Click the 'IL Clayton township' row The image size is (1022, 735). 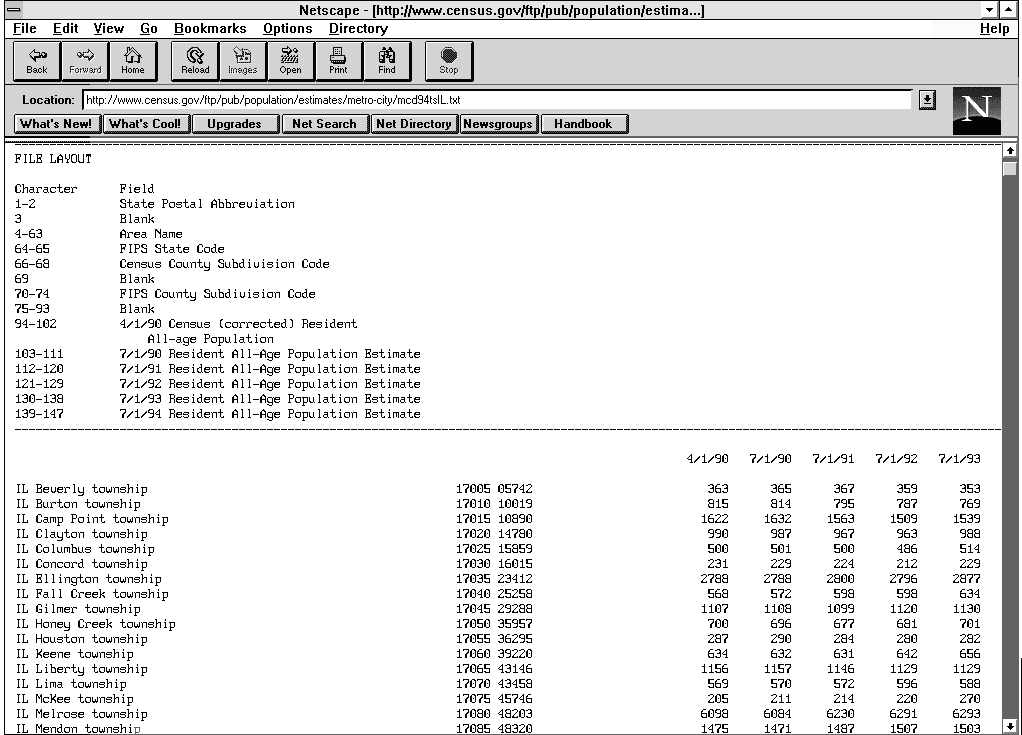498,534
